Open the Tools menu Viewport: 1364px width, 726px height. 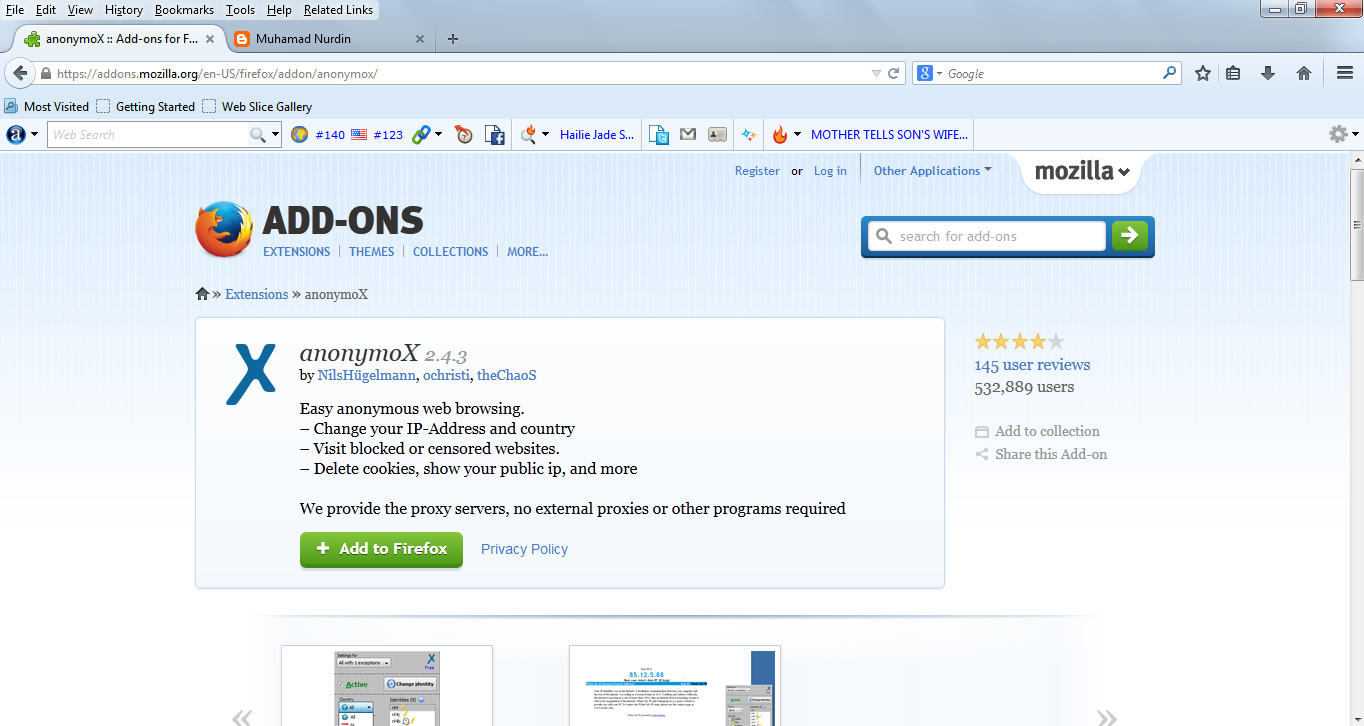pyautogui.click(x=240, y=9)
